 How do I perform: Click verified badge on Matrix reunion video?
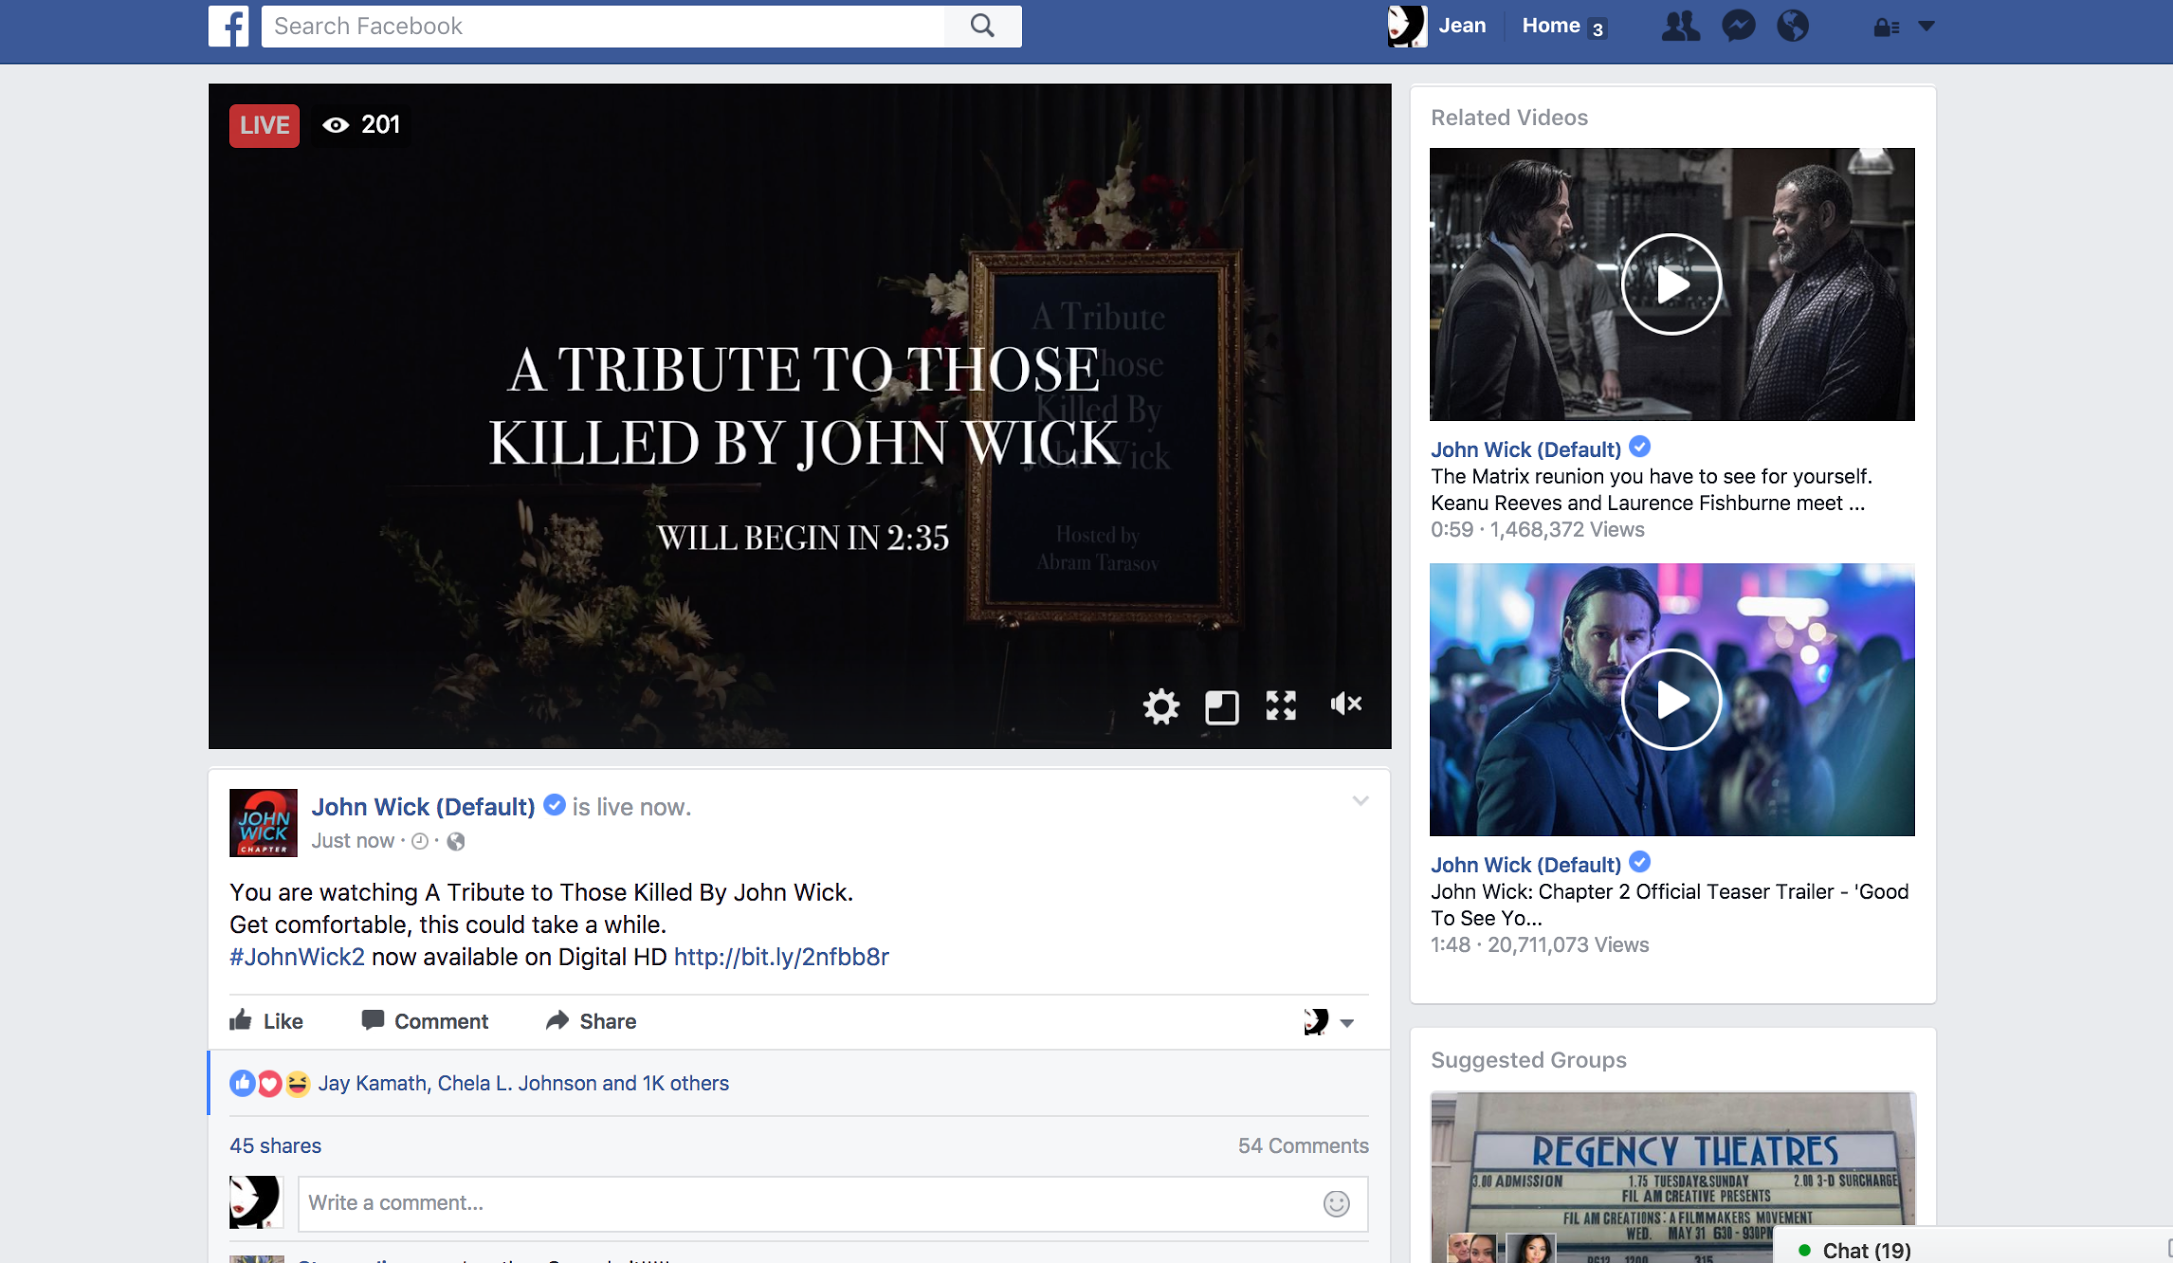pyautogui.click(x=1640, y=447)
